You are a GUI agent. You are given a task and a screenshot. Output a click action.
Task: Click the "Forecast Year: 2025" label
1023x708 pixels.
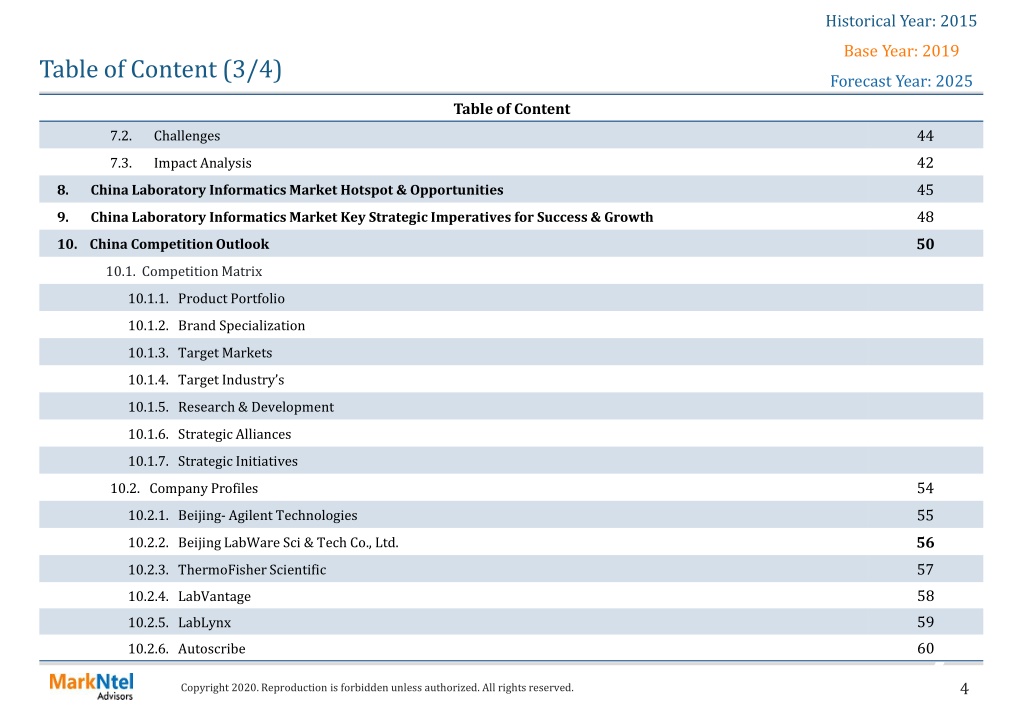pos(901,81)
